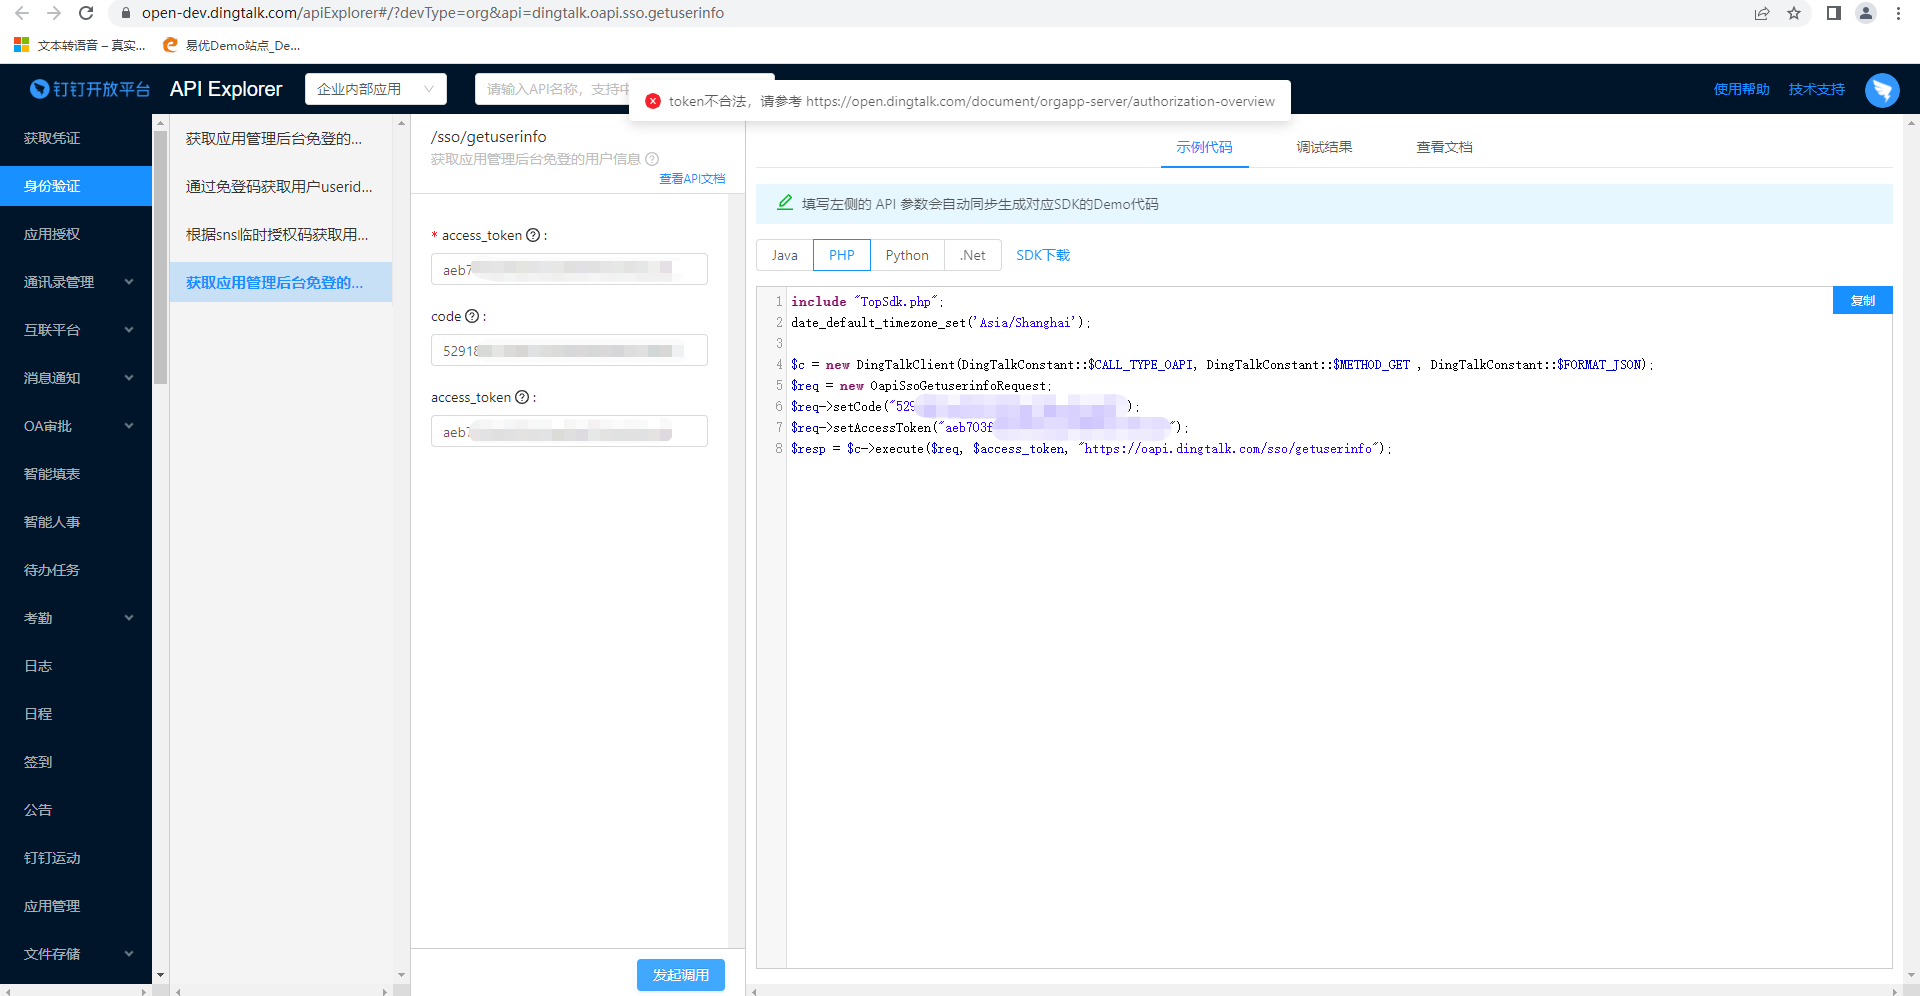Select 公告 in the sidebar
The image size is (1920, 996).
click(76, 810)
